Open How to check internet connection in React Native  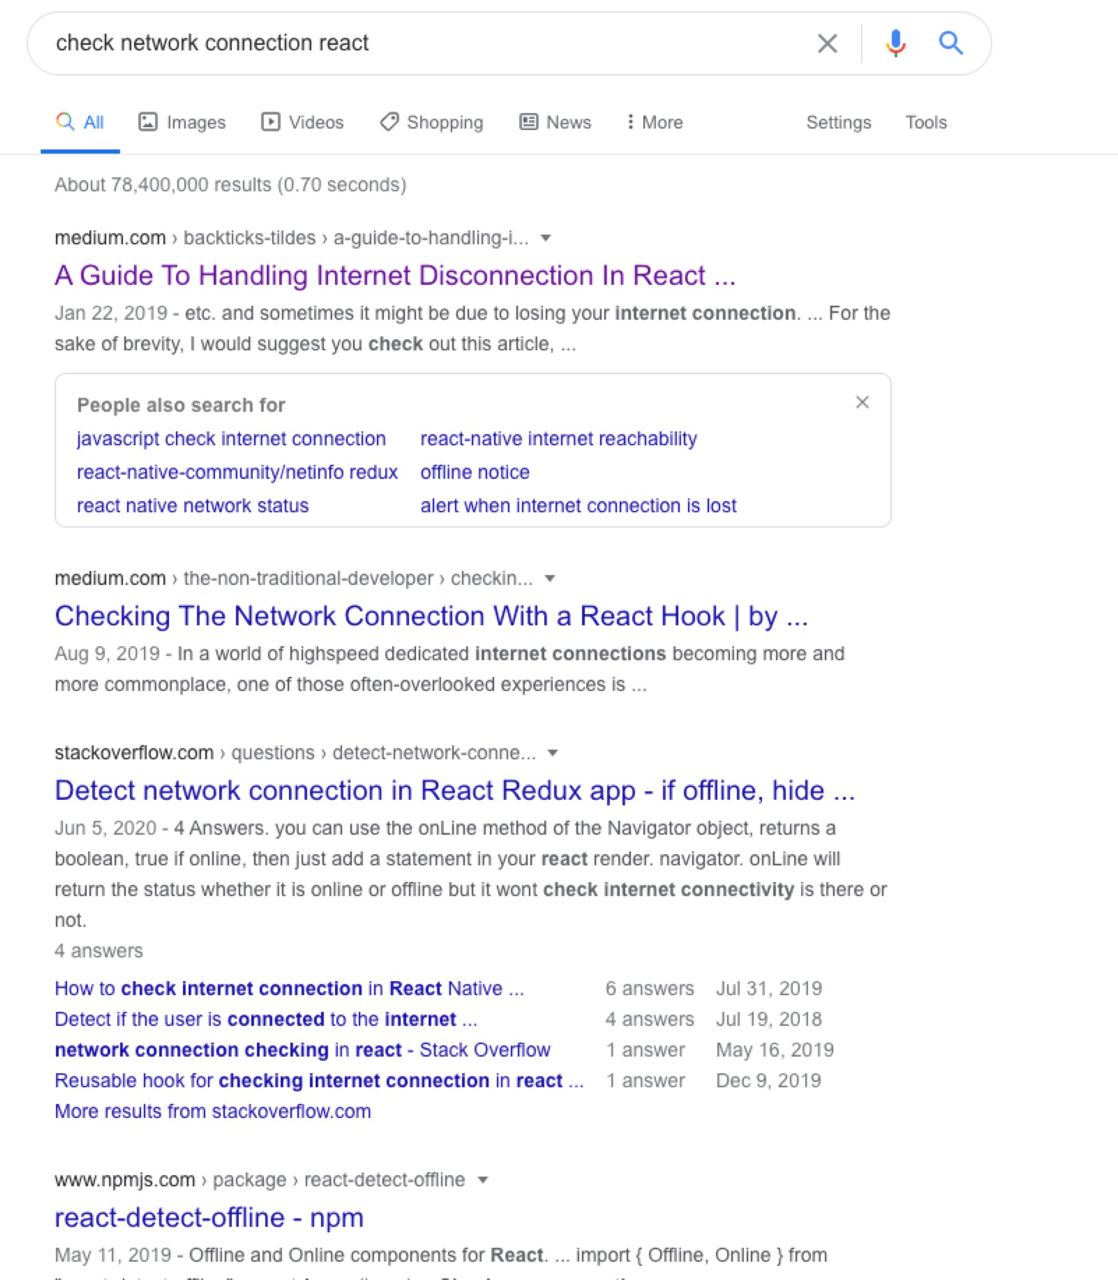[x=289, y=988]
